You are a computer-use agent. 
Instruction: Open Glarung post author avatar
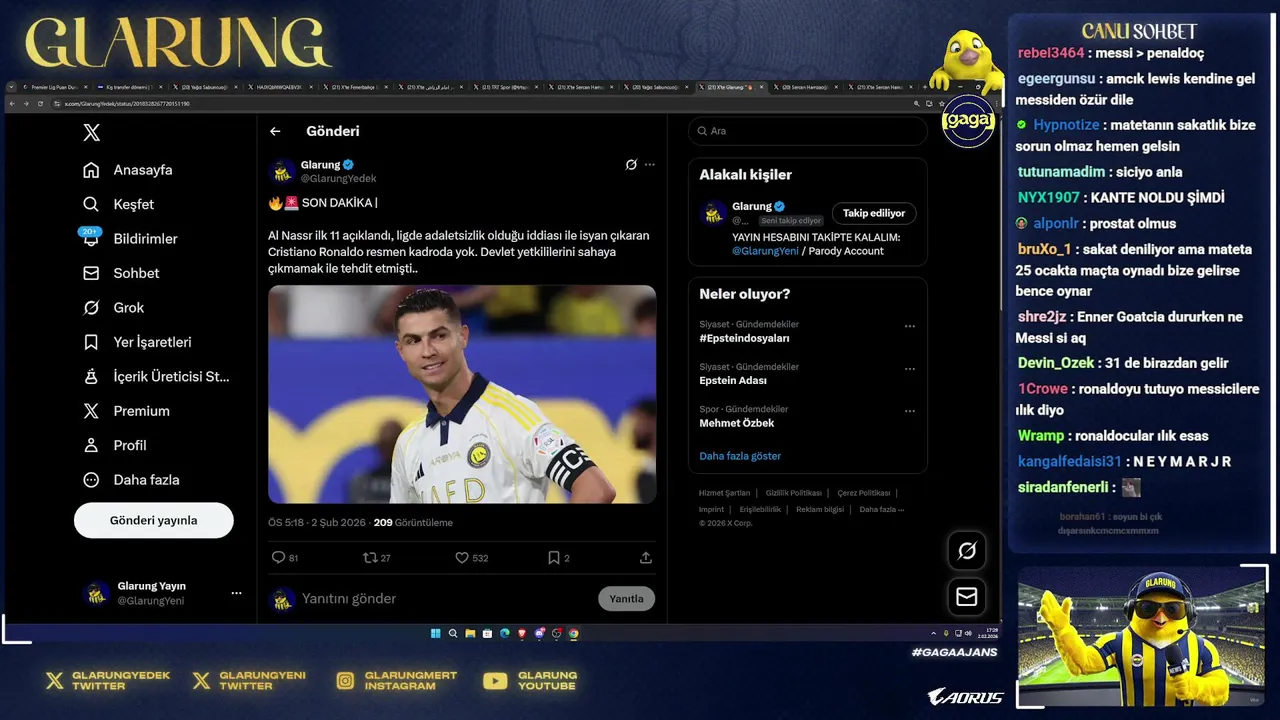[282, 171]
